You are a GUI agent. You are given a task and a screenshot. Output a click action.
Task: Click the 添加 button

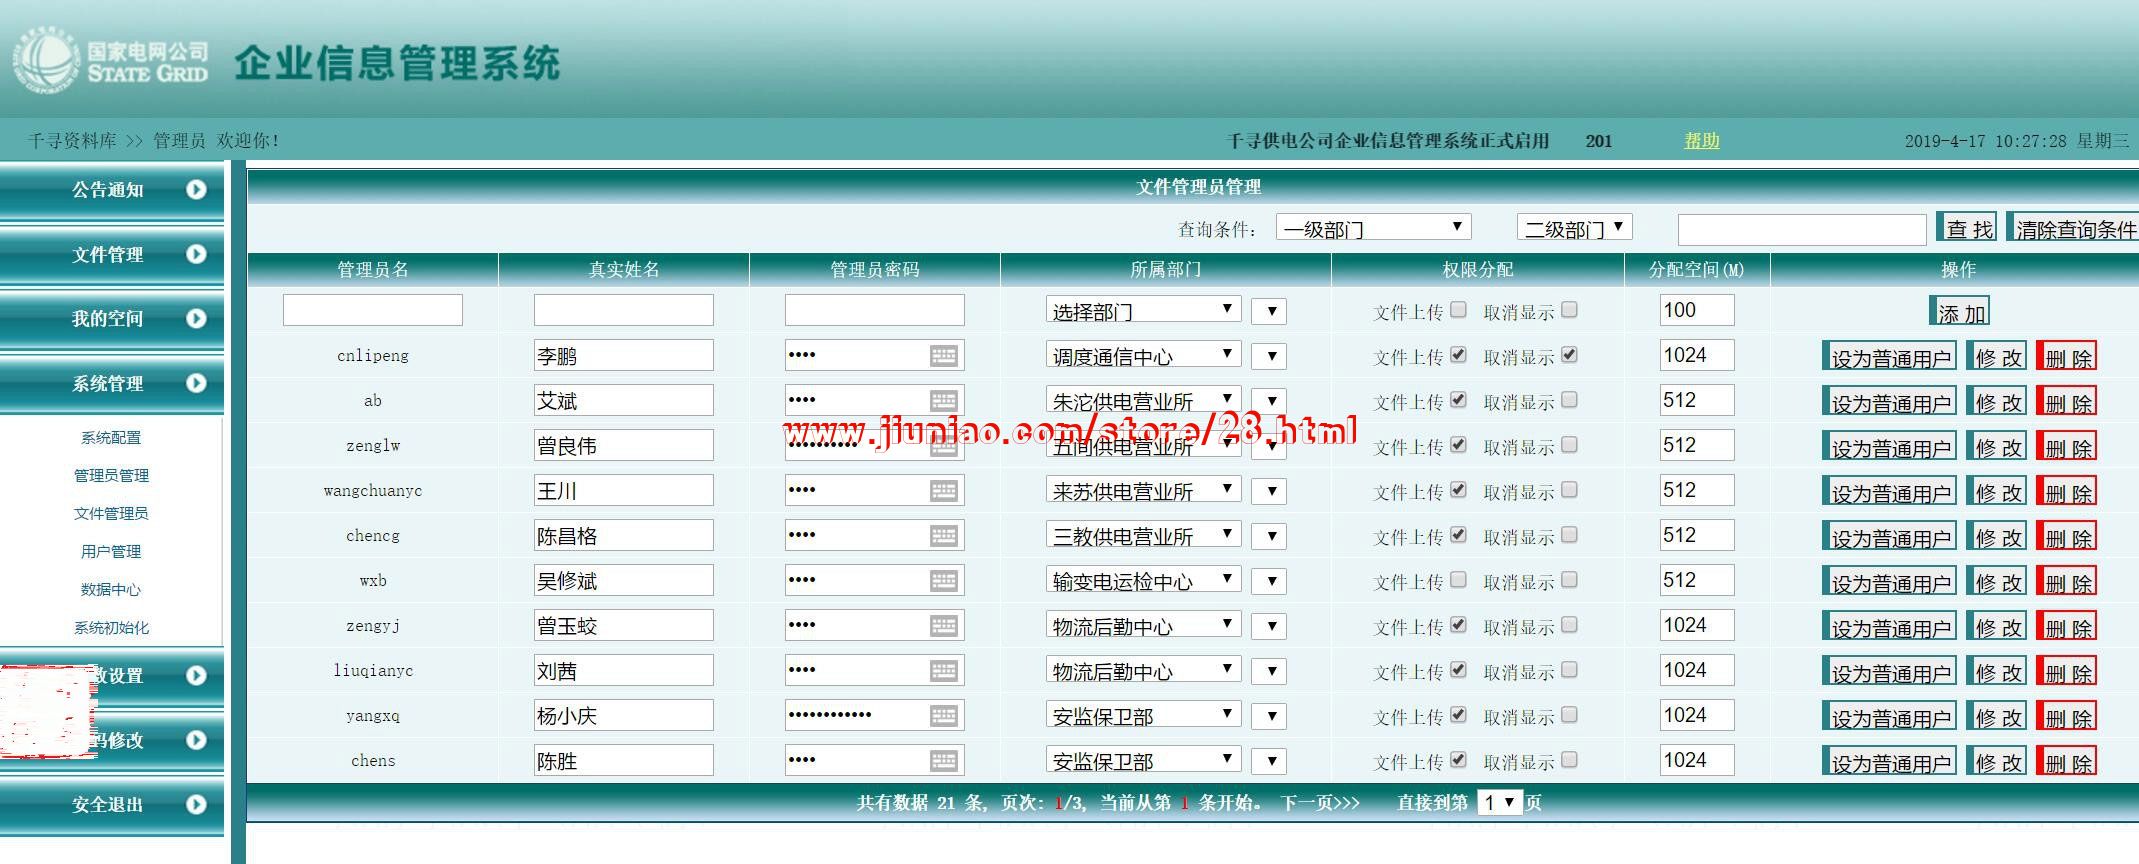click(1960, 312)
